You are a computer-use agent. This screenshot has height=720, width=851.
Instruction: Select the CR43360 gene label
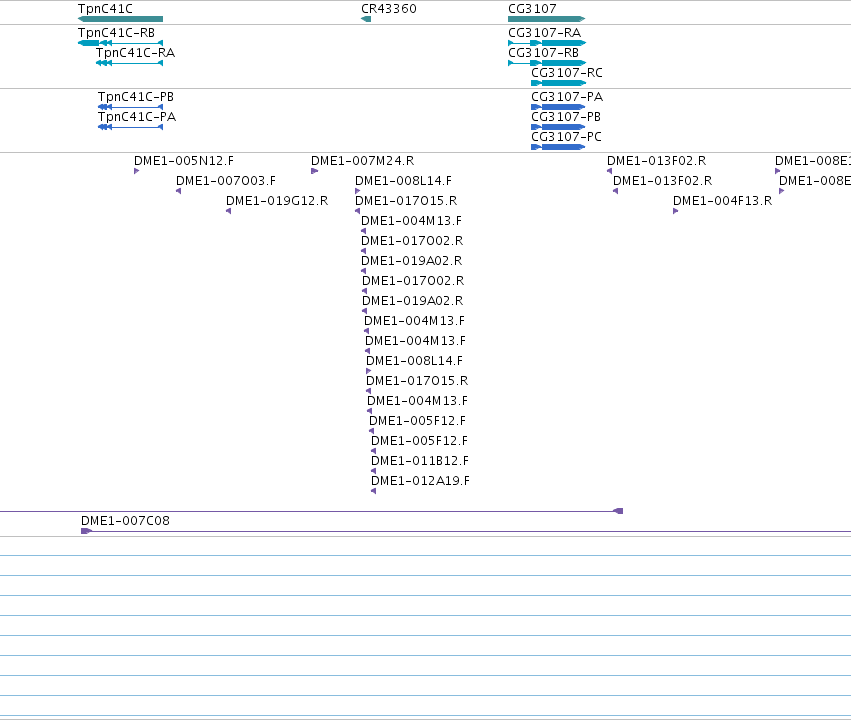[x=389, y=9]
